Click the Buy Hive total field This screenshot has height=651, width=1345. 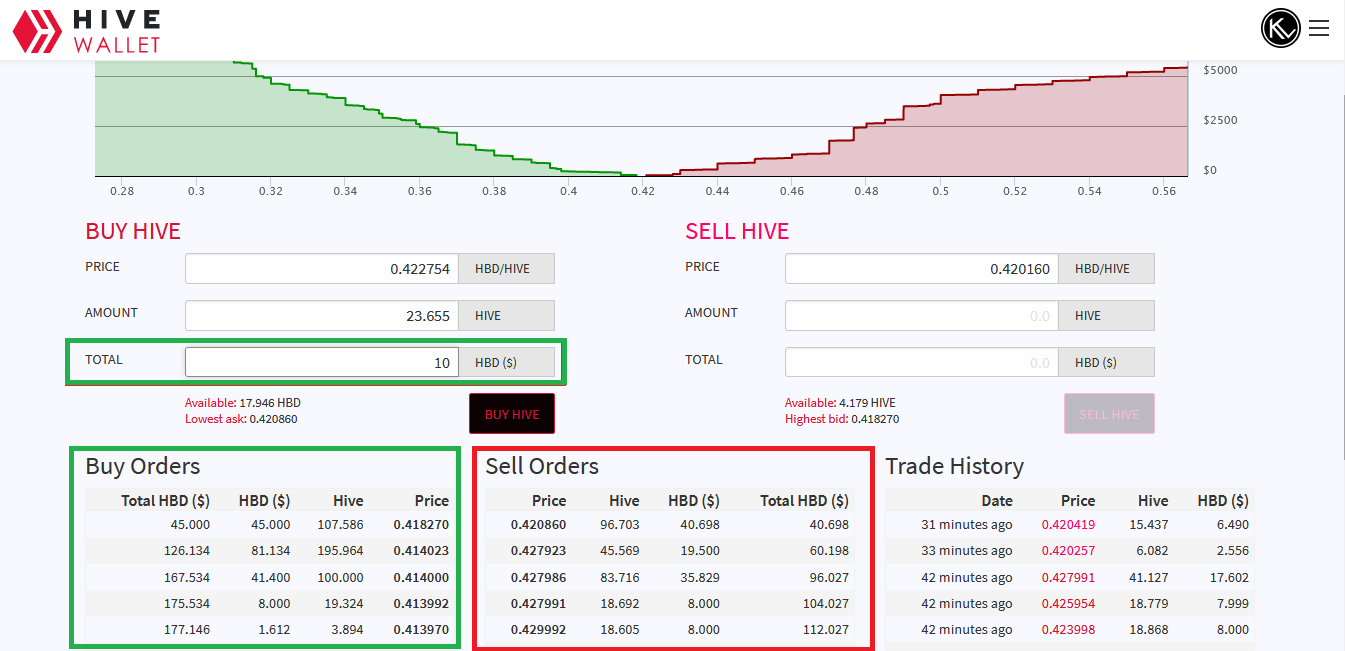(322, 363)
